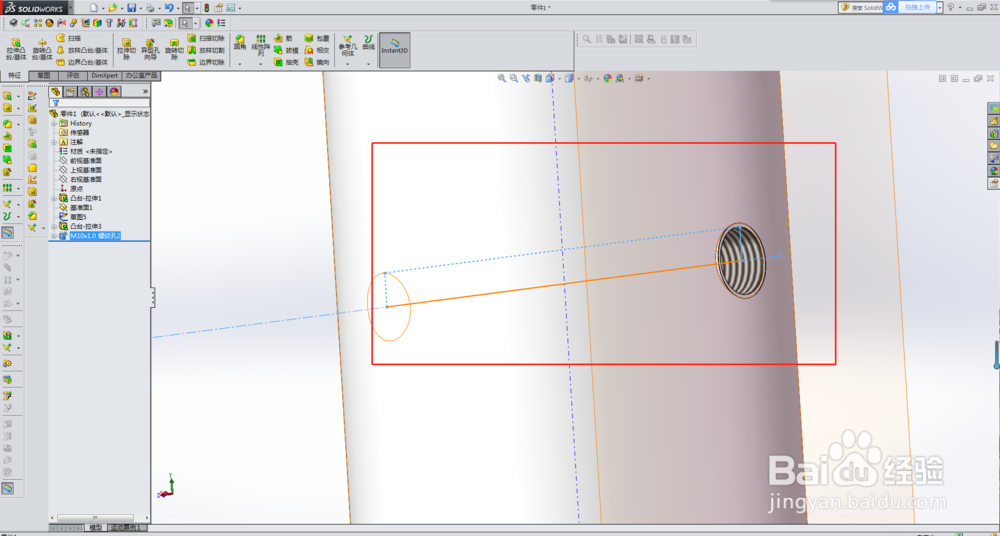The height and width of the screenshot is (536, 1000).
Task: Select the 圆角 fillet tool
Action: [240, 43]
